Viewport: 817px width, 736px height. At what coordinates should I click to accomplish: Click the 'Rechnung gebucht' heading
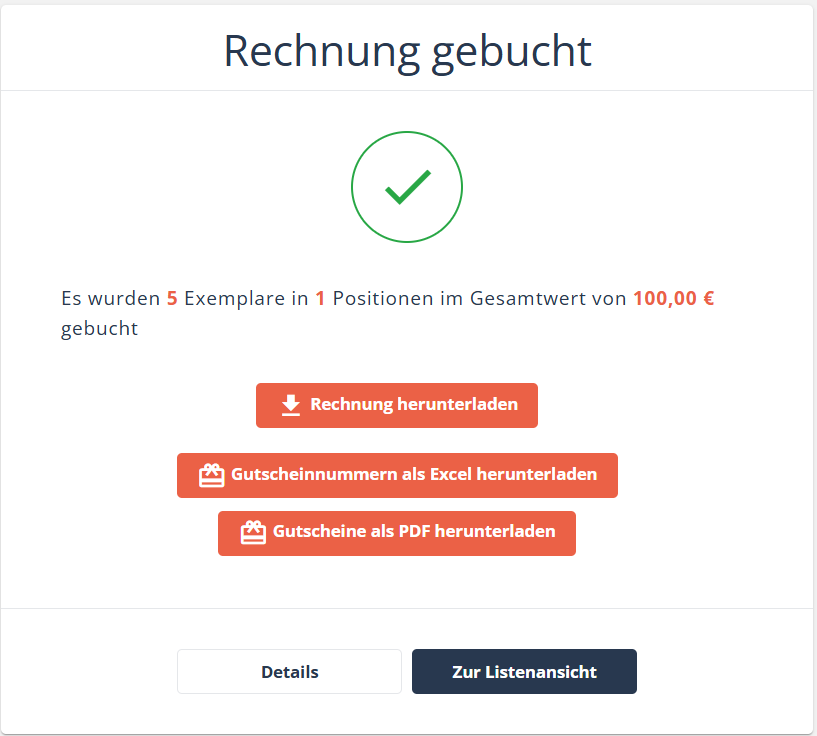(407, 50)
